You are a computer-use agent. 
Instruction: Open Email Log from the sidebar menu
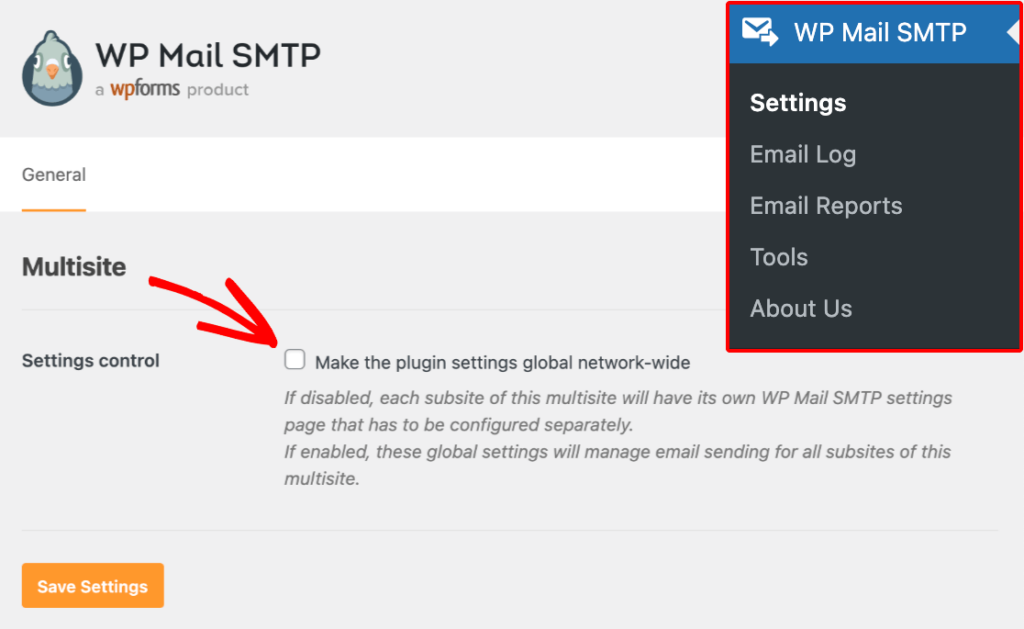(803, 154)
